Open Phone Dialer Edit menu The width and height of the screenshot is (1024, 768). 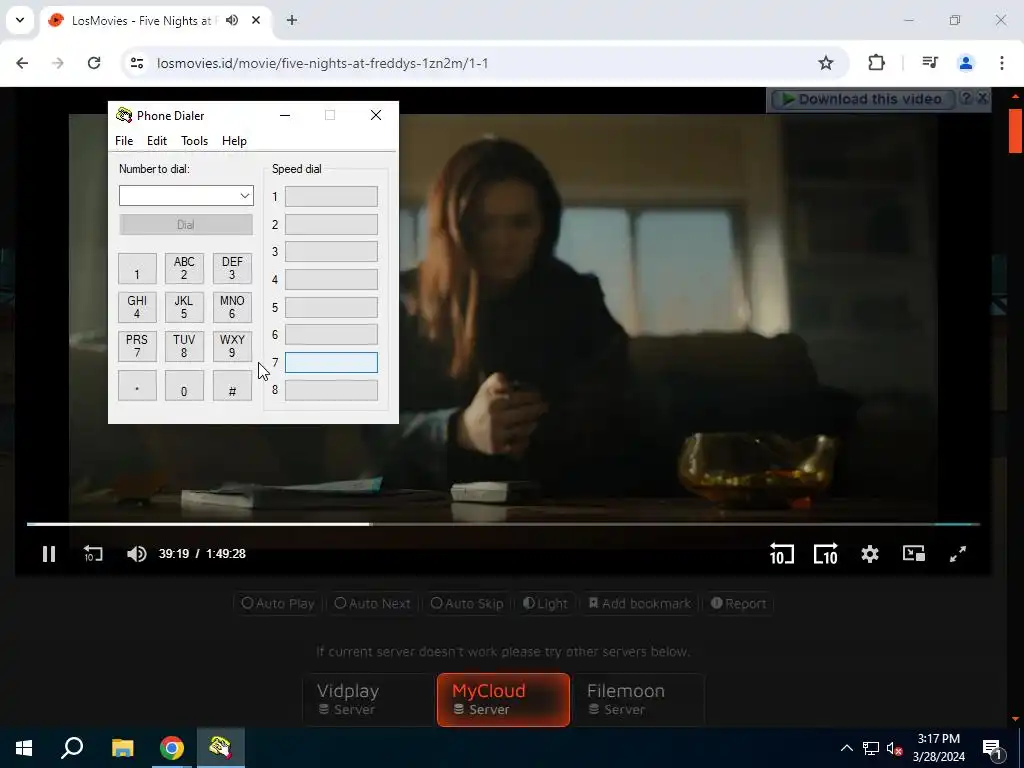click(157, 141)
